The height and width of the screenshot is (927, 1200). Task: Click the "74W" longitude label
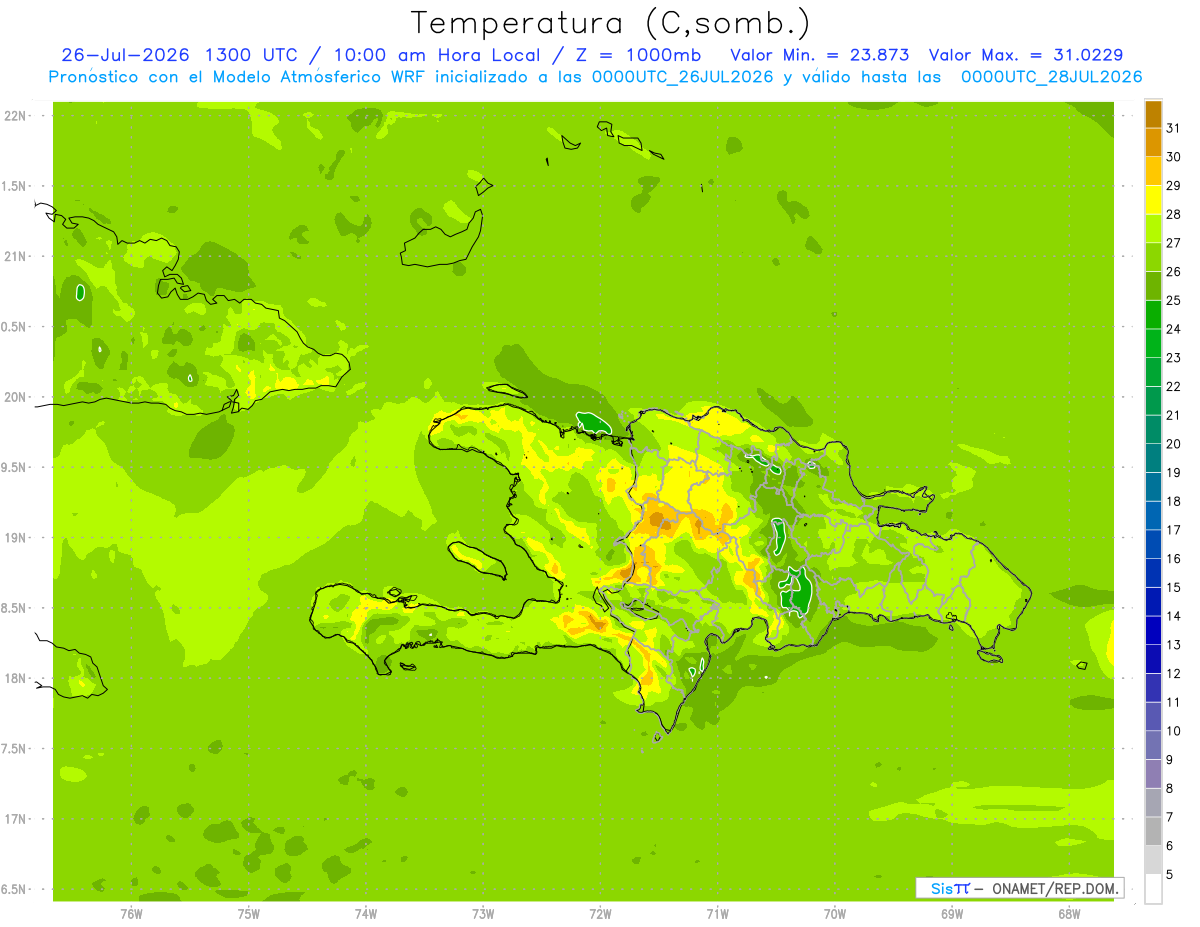click(365, 913)
